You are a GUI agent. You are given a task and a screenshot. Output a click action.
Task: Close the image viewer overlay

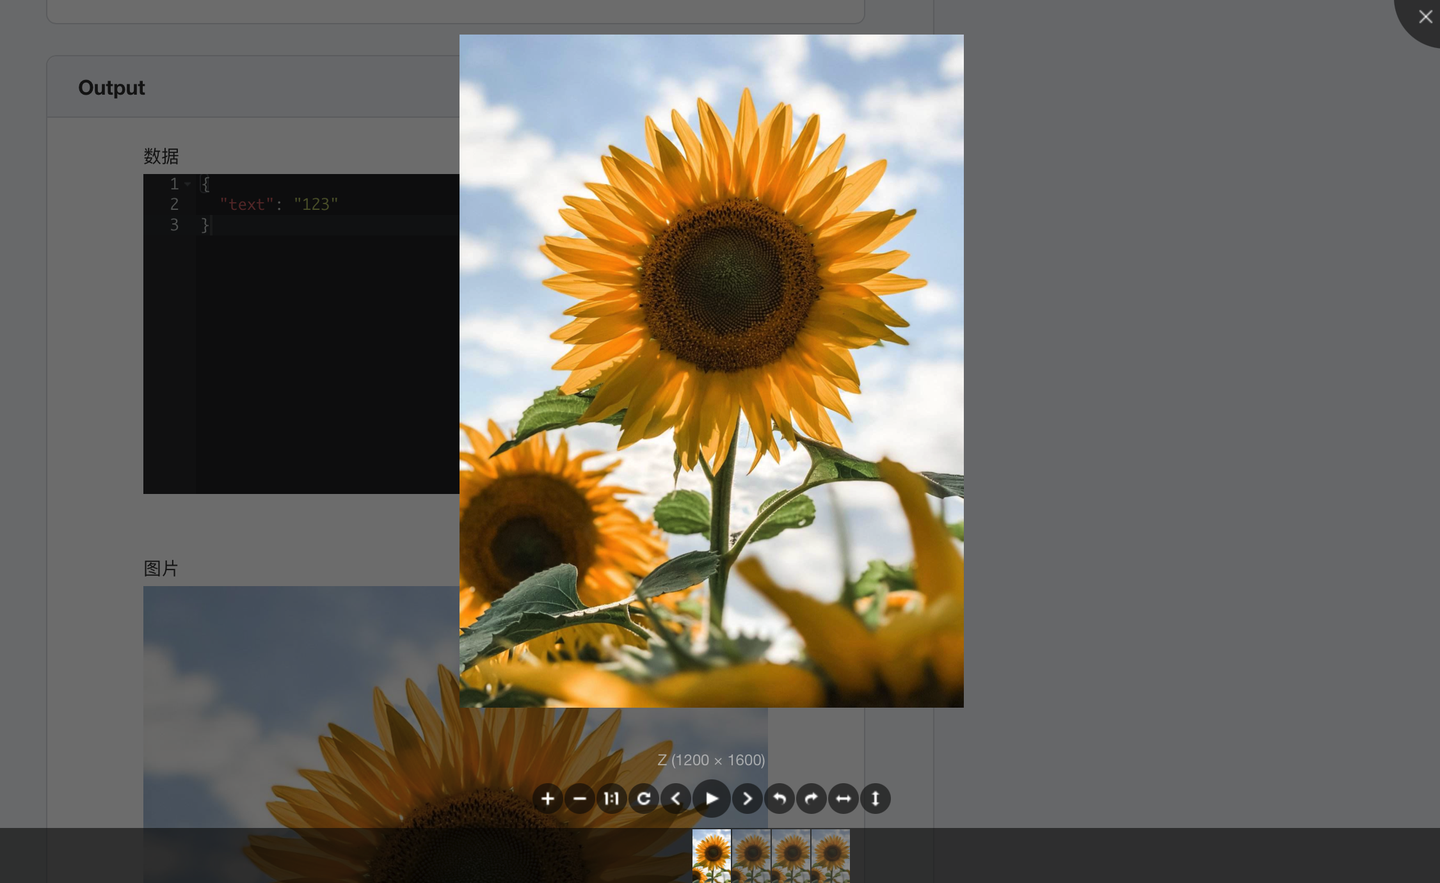point(1425,16)
